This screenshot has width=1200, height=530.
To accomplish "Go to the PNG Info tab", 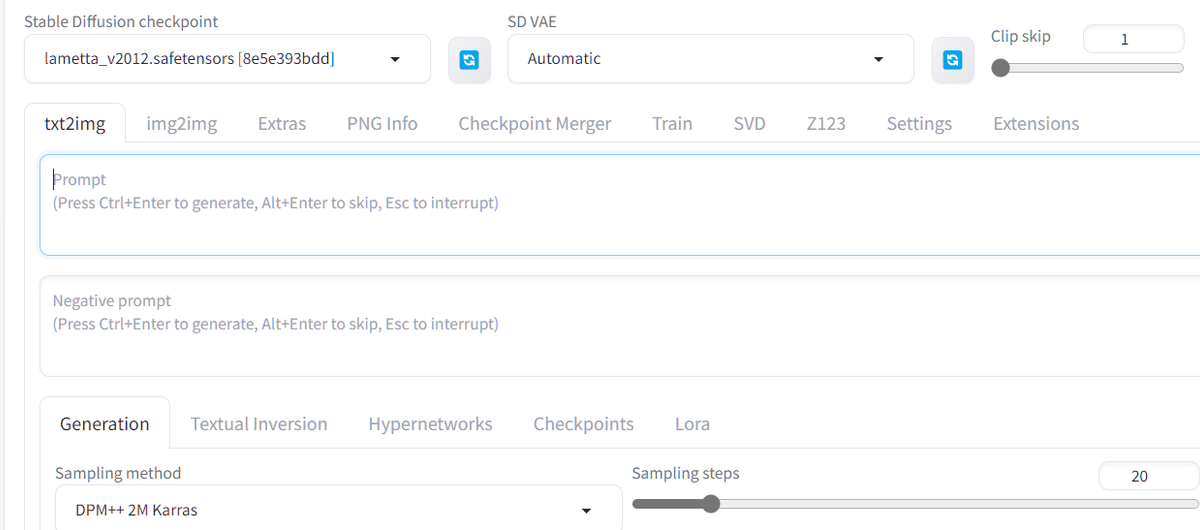I will 382,123.
